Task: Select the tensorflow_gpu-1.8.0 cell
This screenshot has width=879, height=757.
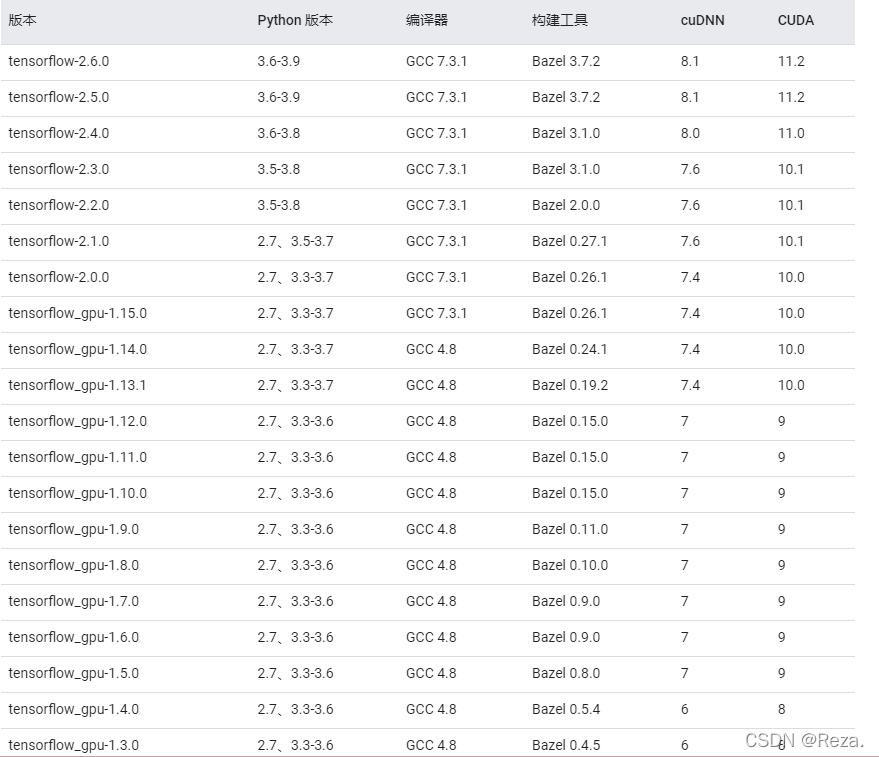Action: (73, 565)
